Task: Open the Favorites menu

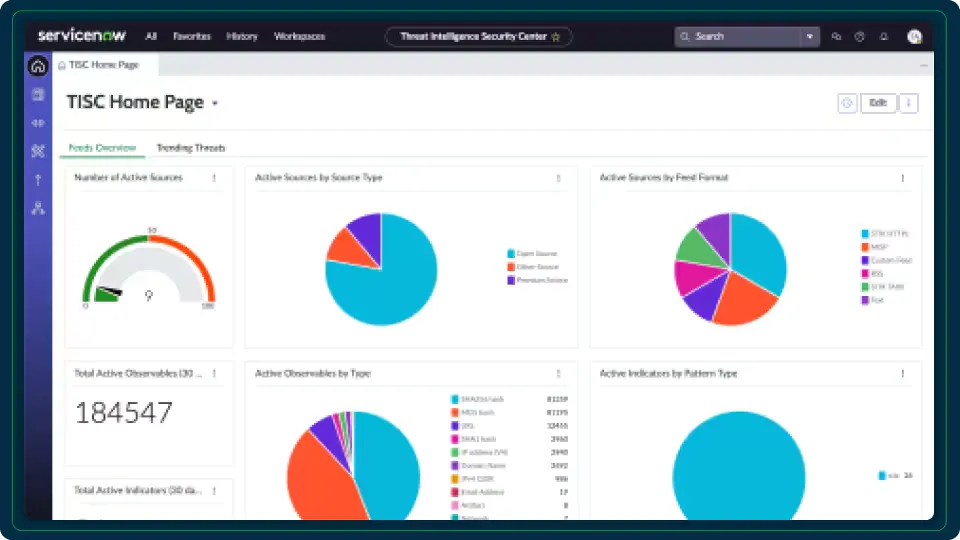Action: pos(192,36)
